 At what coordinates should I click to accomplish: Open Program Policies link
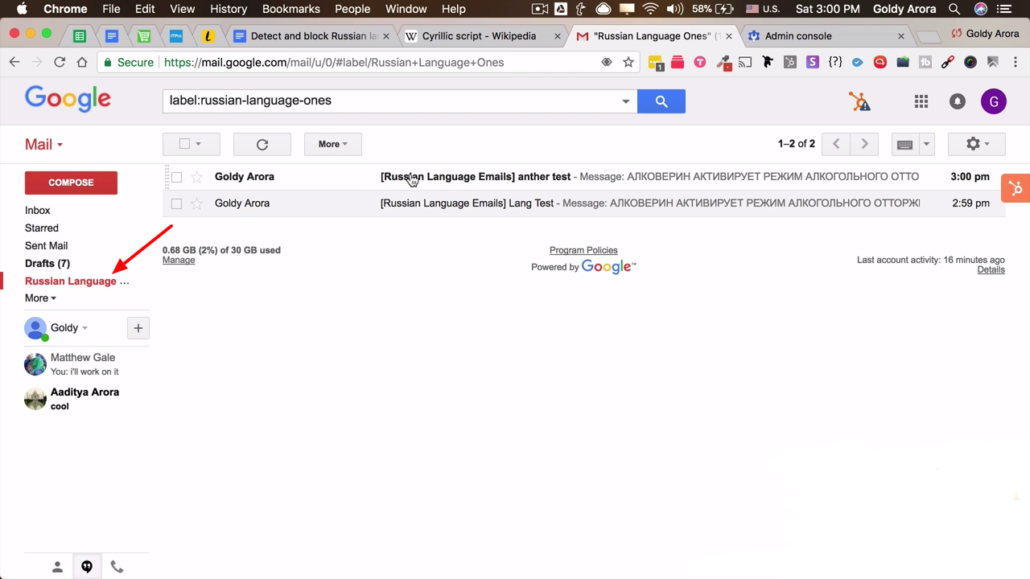[583, 250]
